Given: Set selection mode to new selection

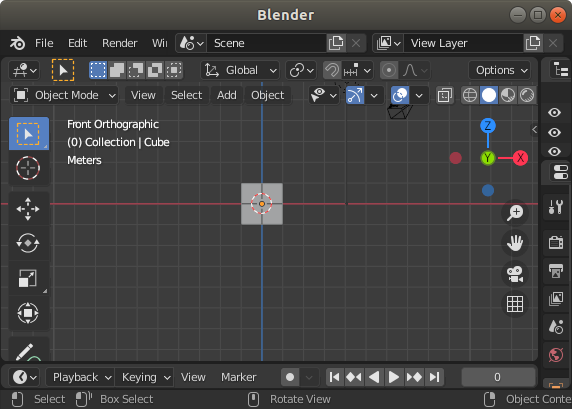Looking at the screenshot, I should 98,70.
